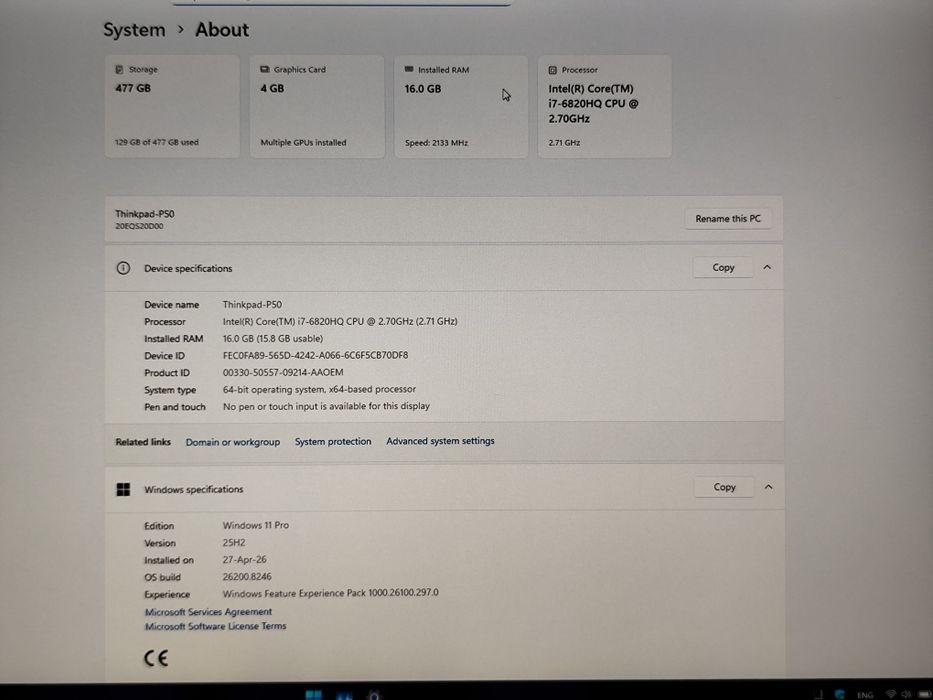
Task: Click the ENG language indicator in taskbar
Action: coord(865,695)
